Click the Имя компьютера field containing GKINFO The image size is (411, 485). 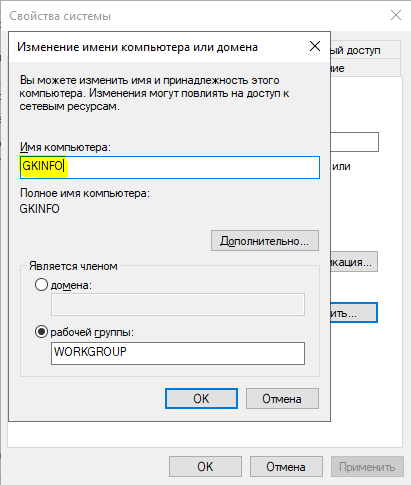click(170, 167)
